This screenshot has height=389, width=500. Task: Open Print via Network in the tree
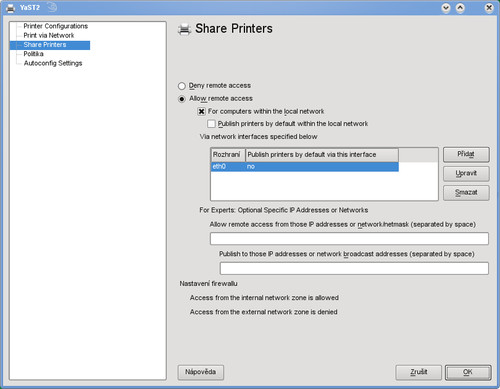click(49, 35)
